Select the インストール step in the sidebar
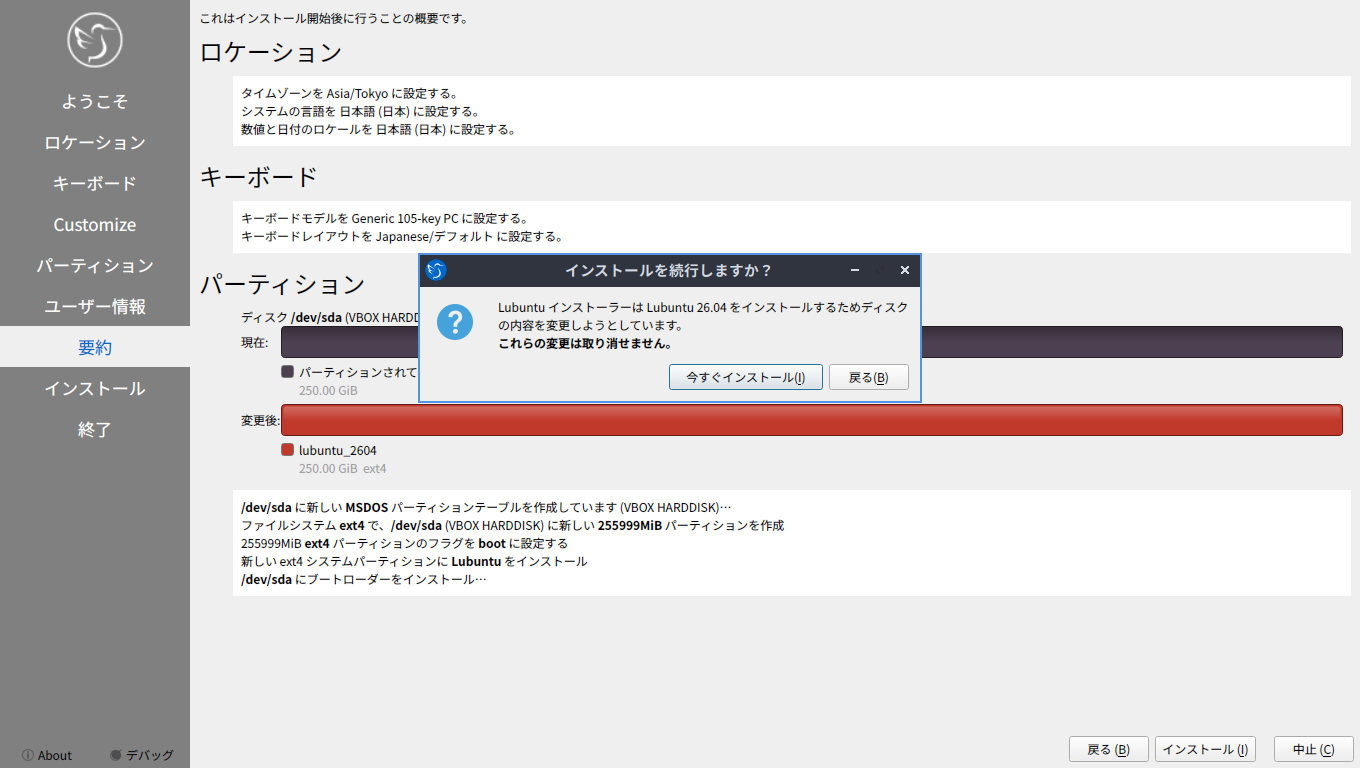Screen dimensions: 1360x768 (95, 388)
